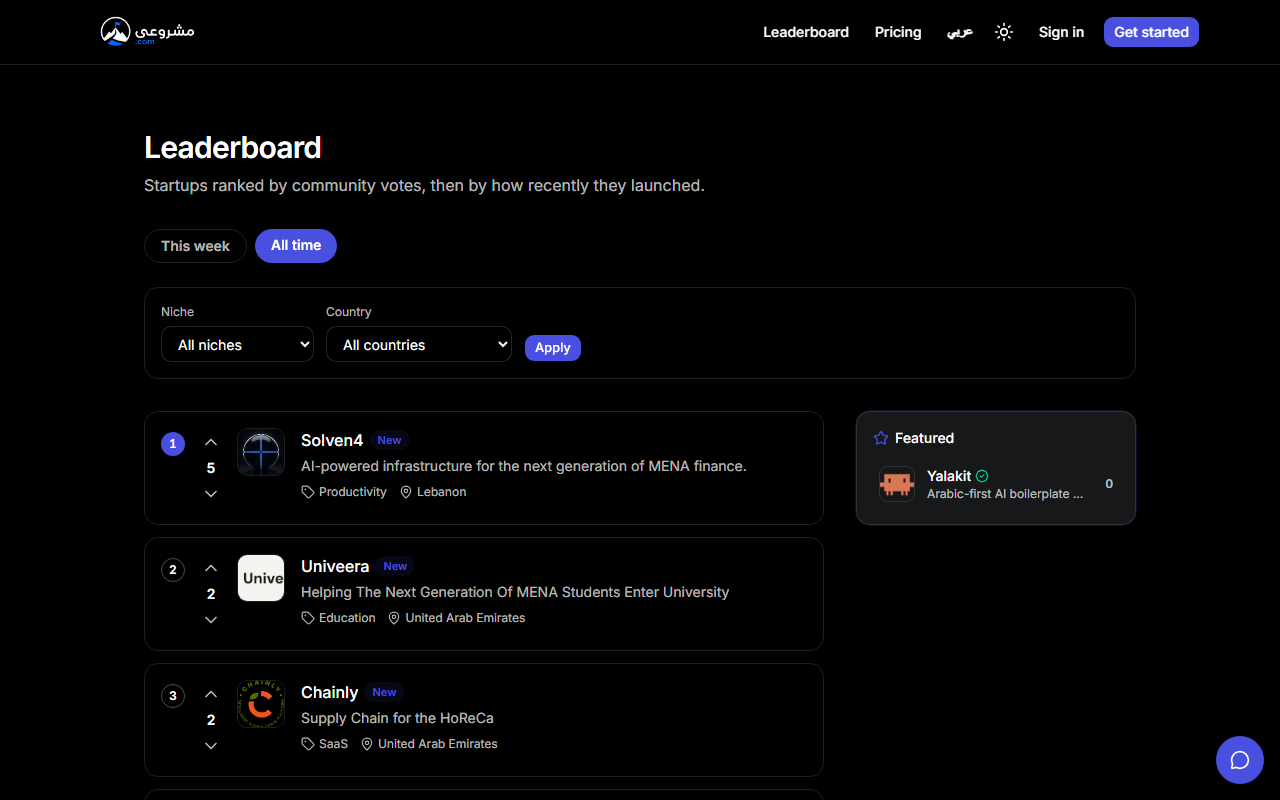This screenshot has width=1280, height=800.
Task: Open Leaderboard in the top navigation
Action: (806, 32)
